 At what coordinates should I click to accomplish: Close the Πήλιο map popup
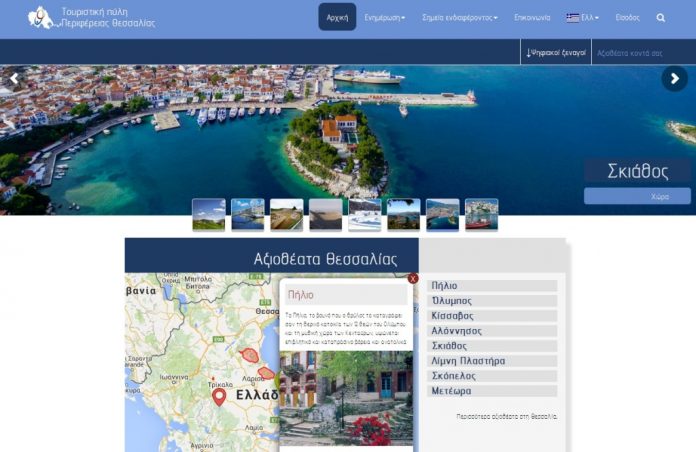[x=413, y=278]
